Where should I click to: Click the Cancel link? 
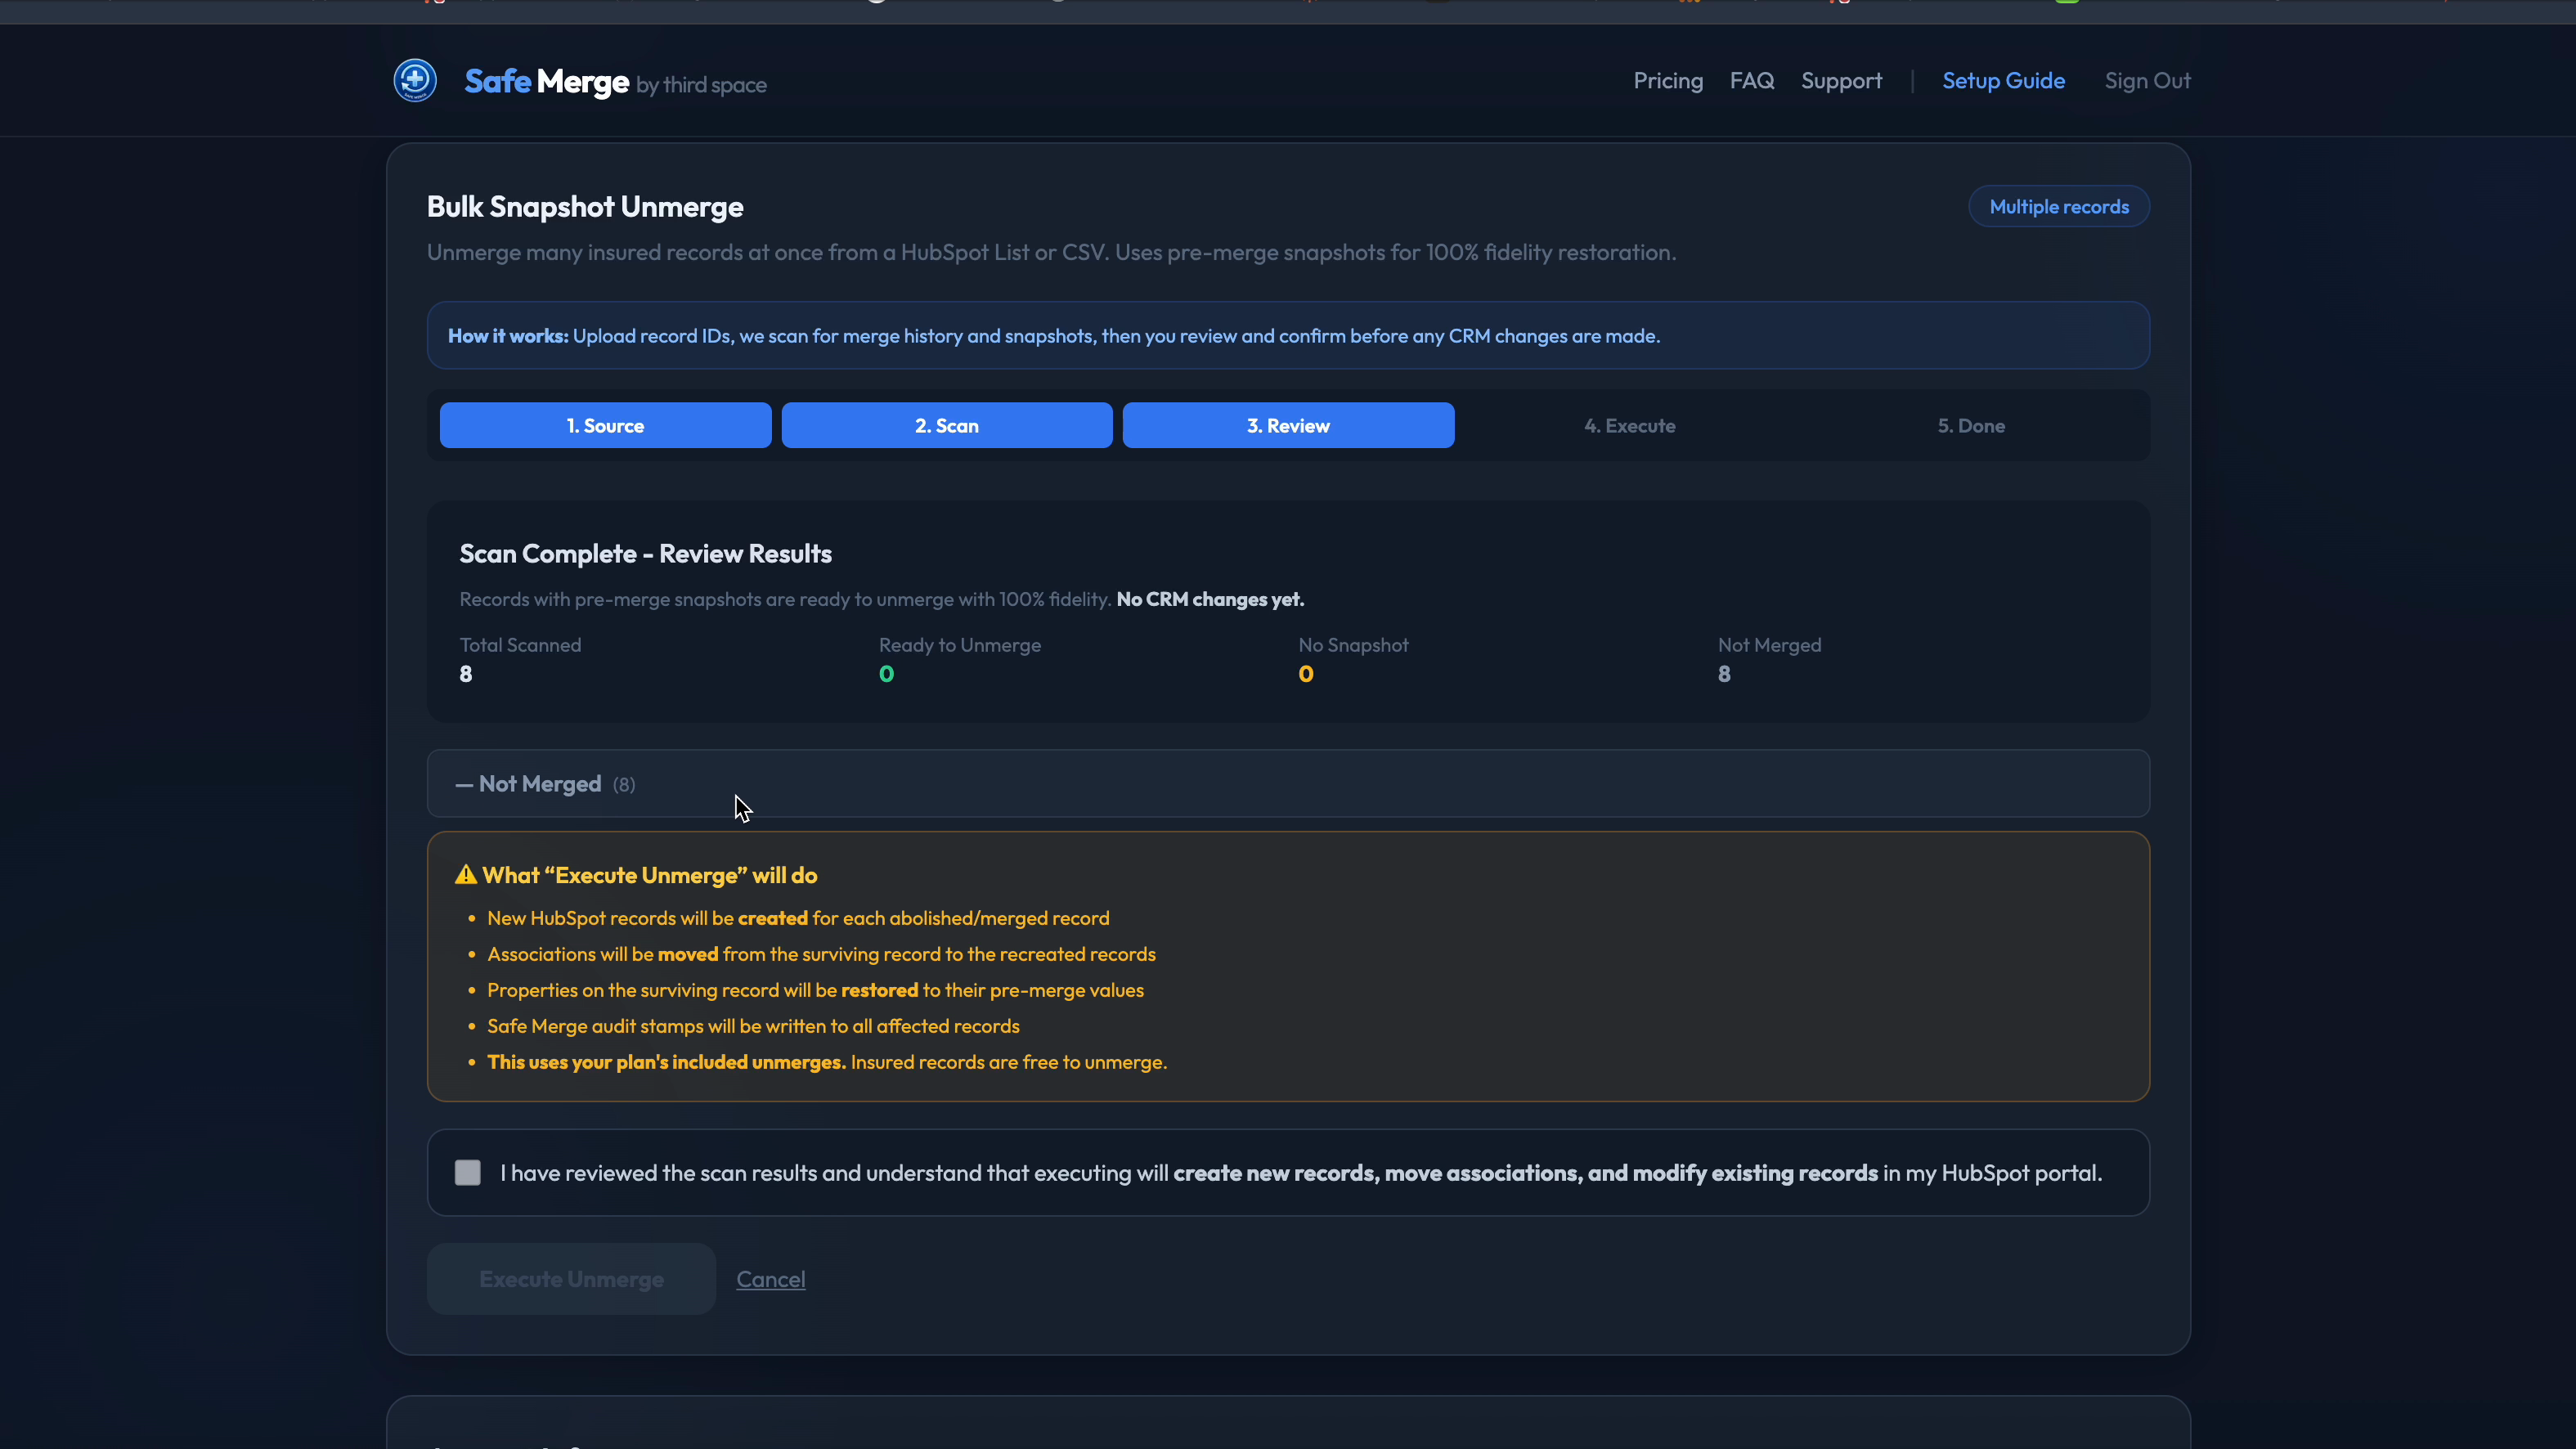(770, 1278)
